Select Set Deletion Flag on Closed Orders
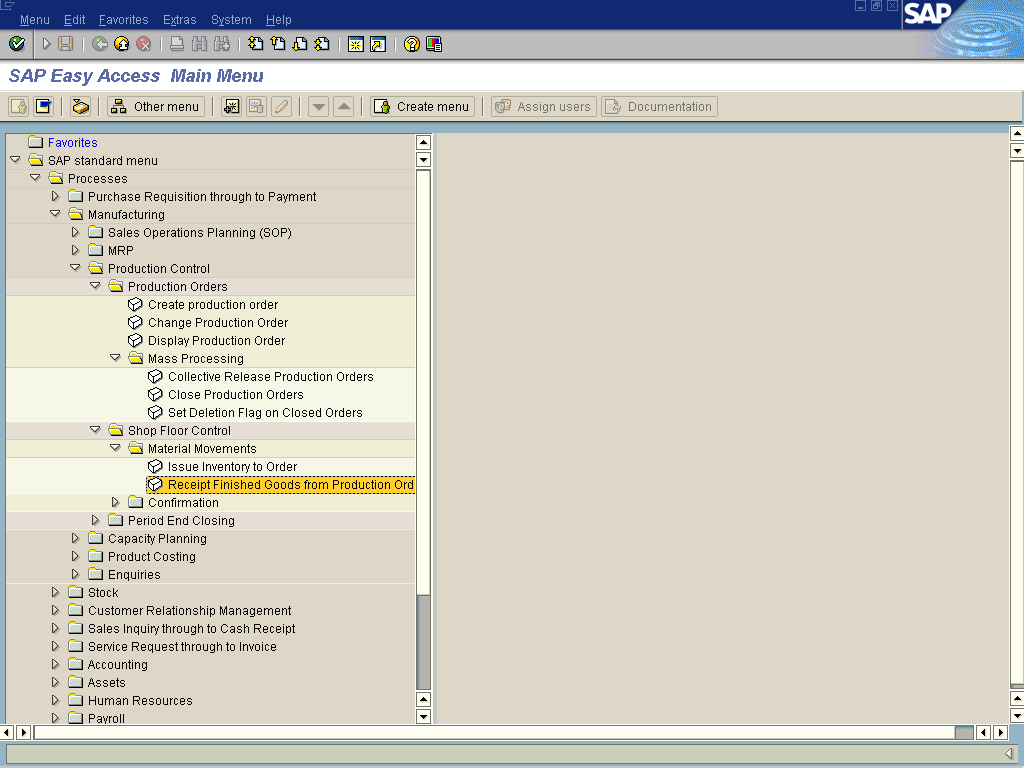Image resolution: width=1024 pixels, height=768 pixels. (x=265, y=413)
